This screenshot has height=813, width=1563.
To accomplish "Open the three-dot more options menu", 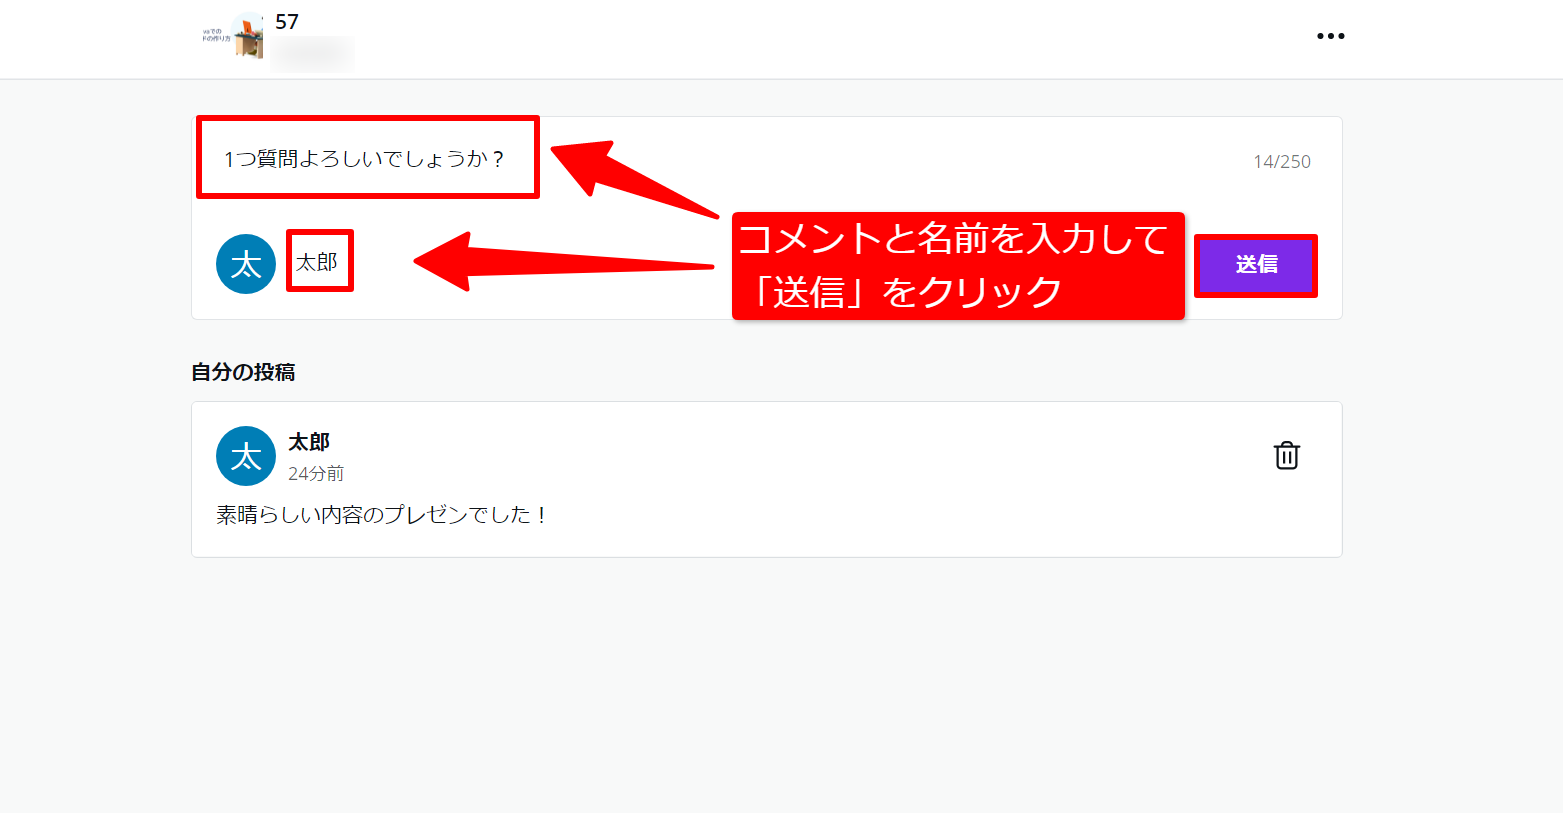I will [1330, 36].
